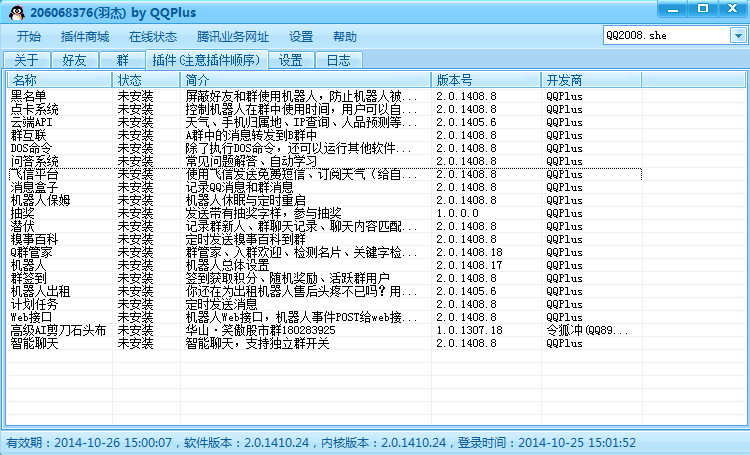The width and height of the screenshot is (750, 455).
Task: Select the DOS命令 plugin row
Action: click(325, 148)
